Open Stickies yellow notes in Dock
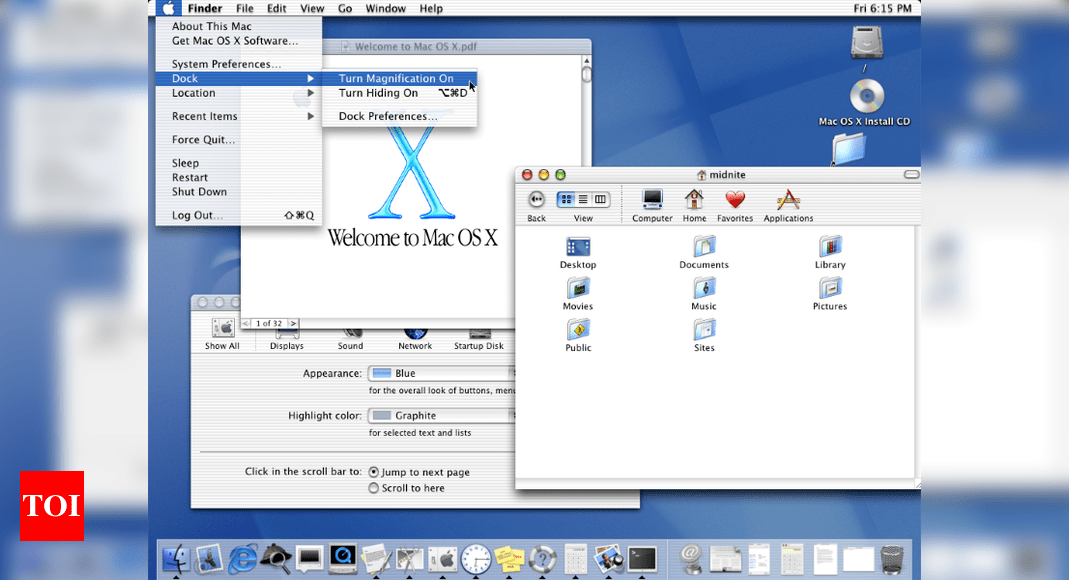The width and height of the screenshot is (1069, 580). click(x=509, y=559)
